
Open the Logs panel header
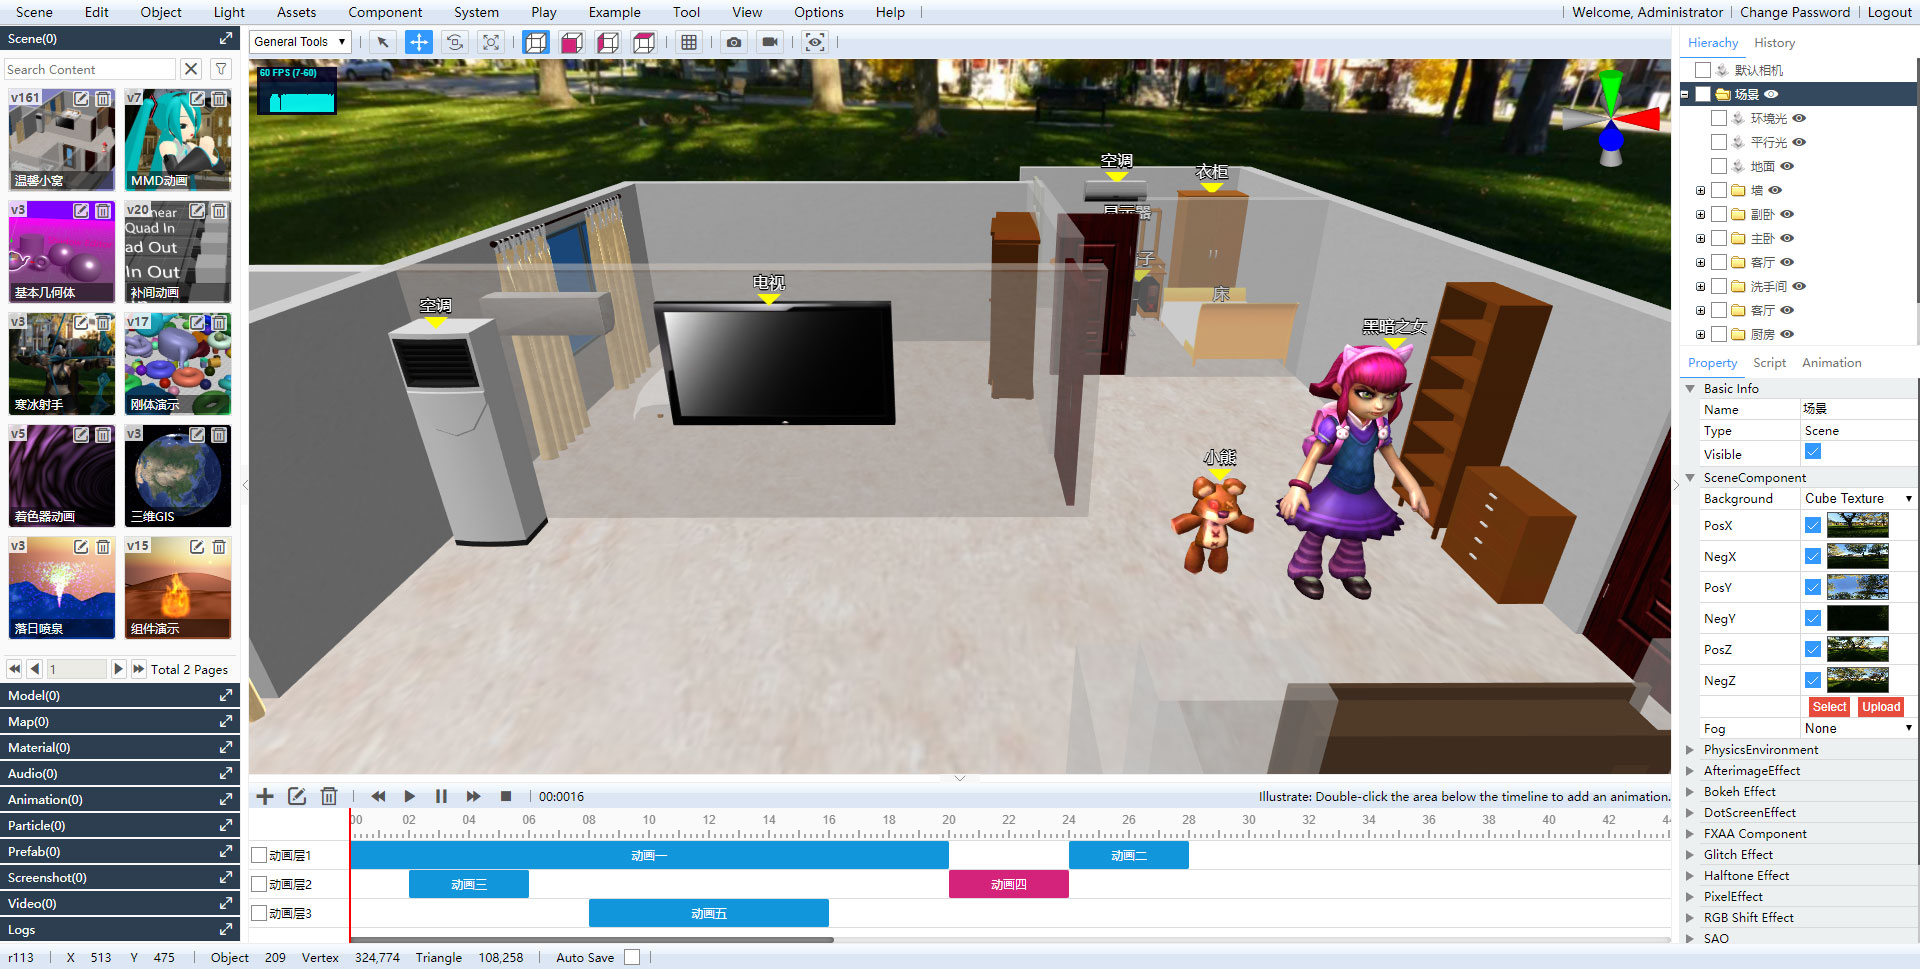tap(120, 929)
